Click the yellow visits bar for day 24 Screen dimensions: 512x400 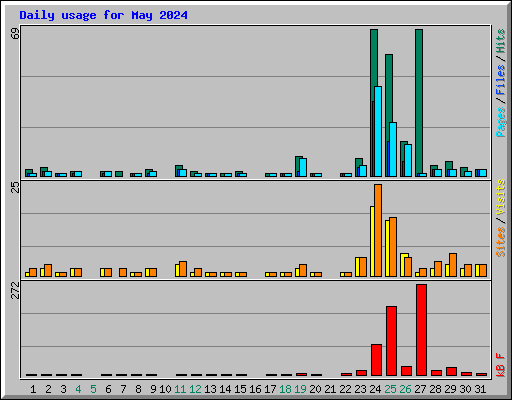(372, 241)
